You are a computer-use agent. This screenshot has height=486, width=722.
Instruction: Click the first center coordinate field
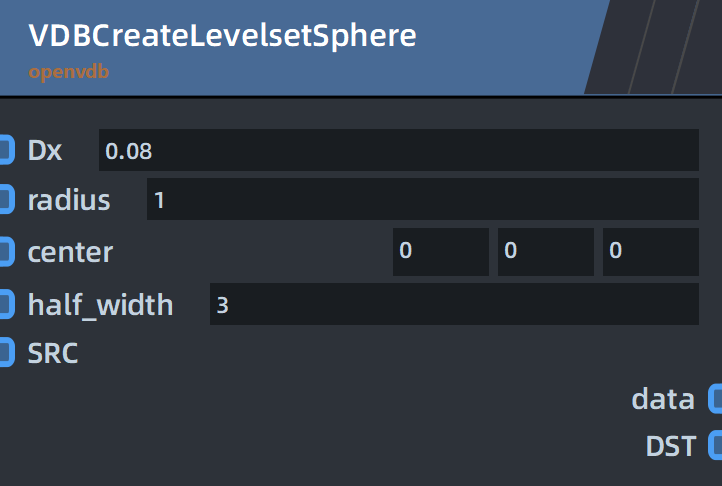pos(441,252)
